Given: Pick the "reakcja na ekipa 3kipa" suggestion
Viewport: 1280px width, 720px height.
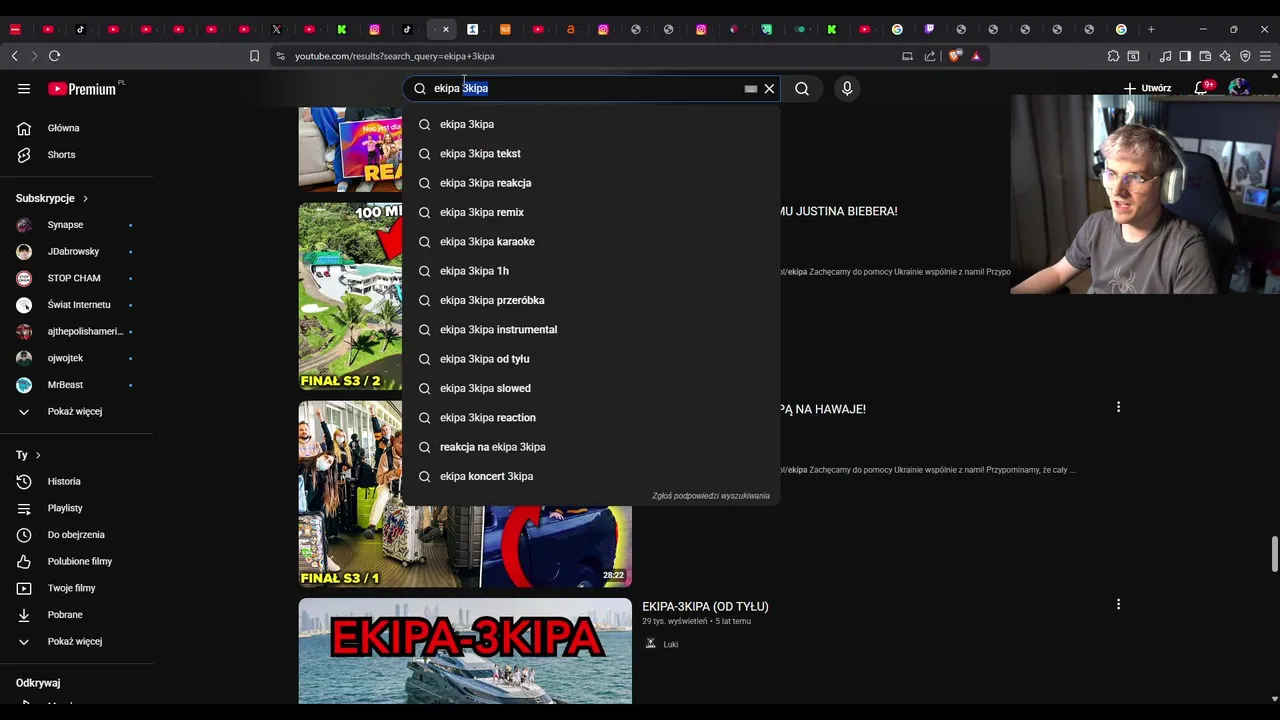Looking at the screenshot, I should point(590,447).
